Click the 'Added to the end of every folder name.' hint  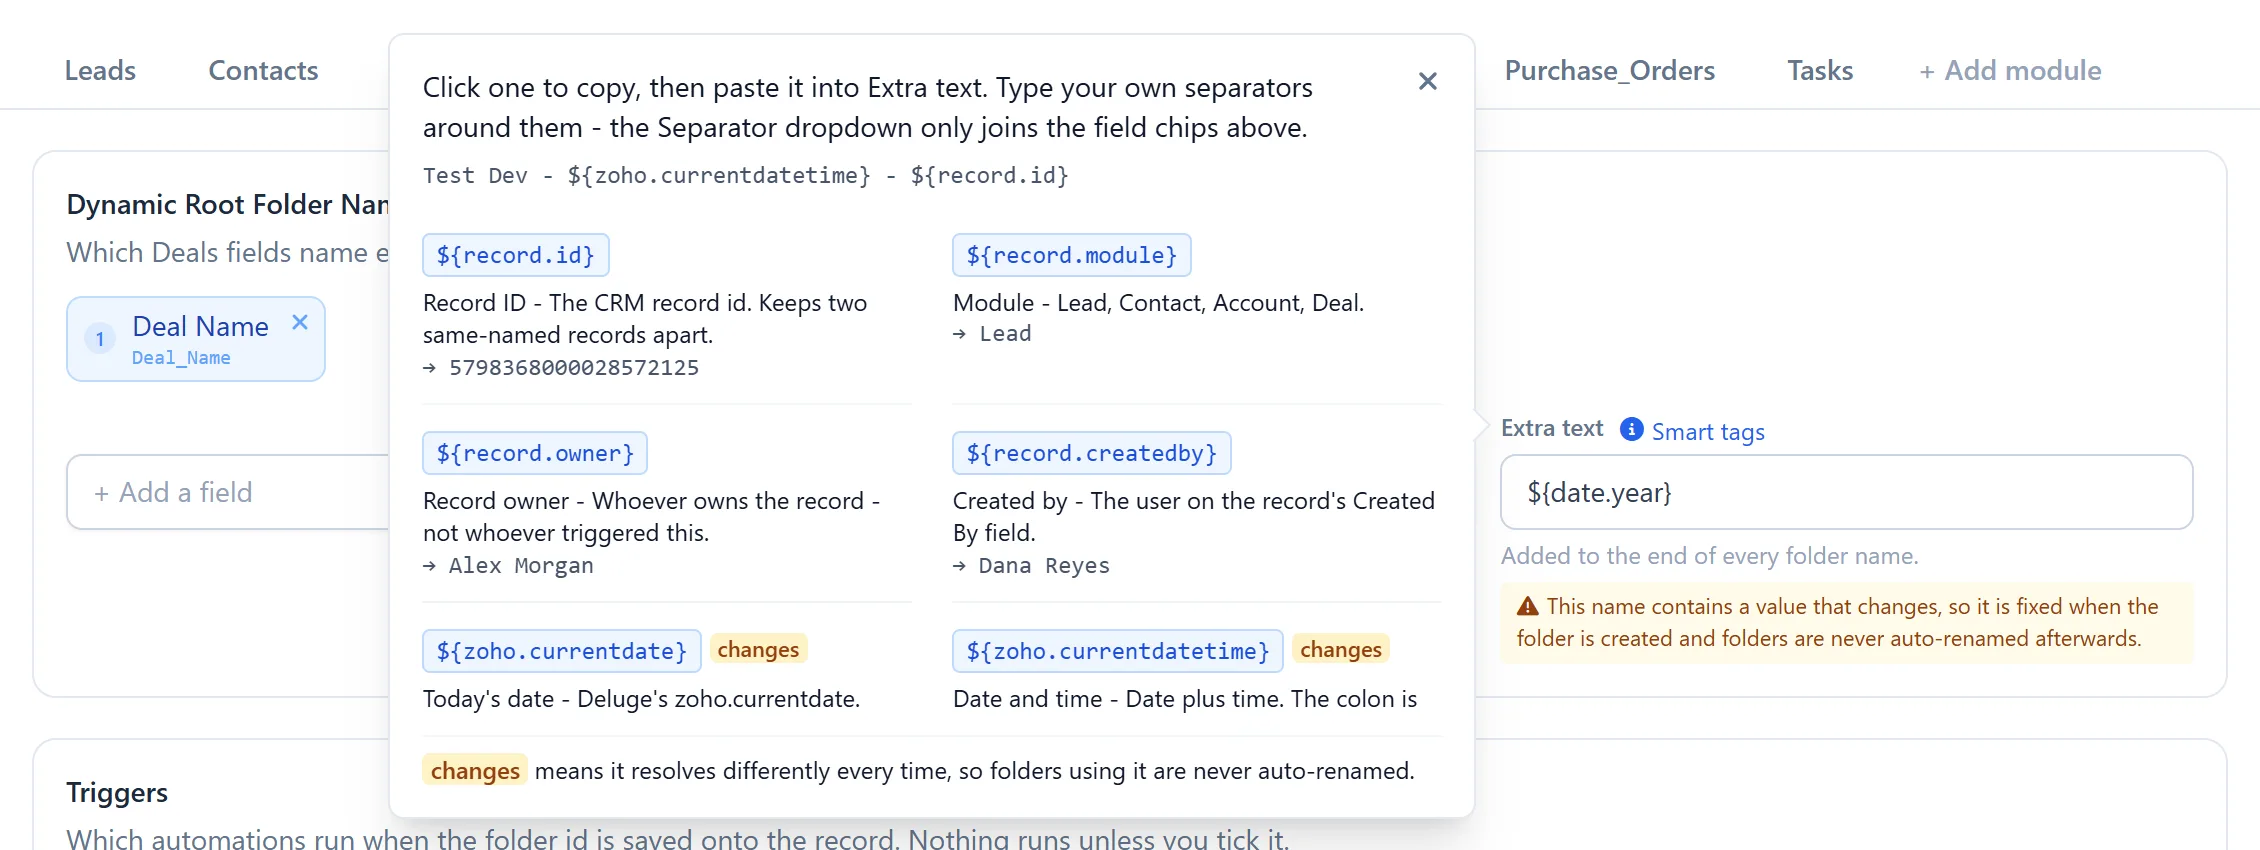coord(1710,556)
